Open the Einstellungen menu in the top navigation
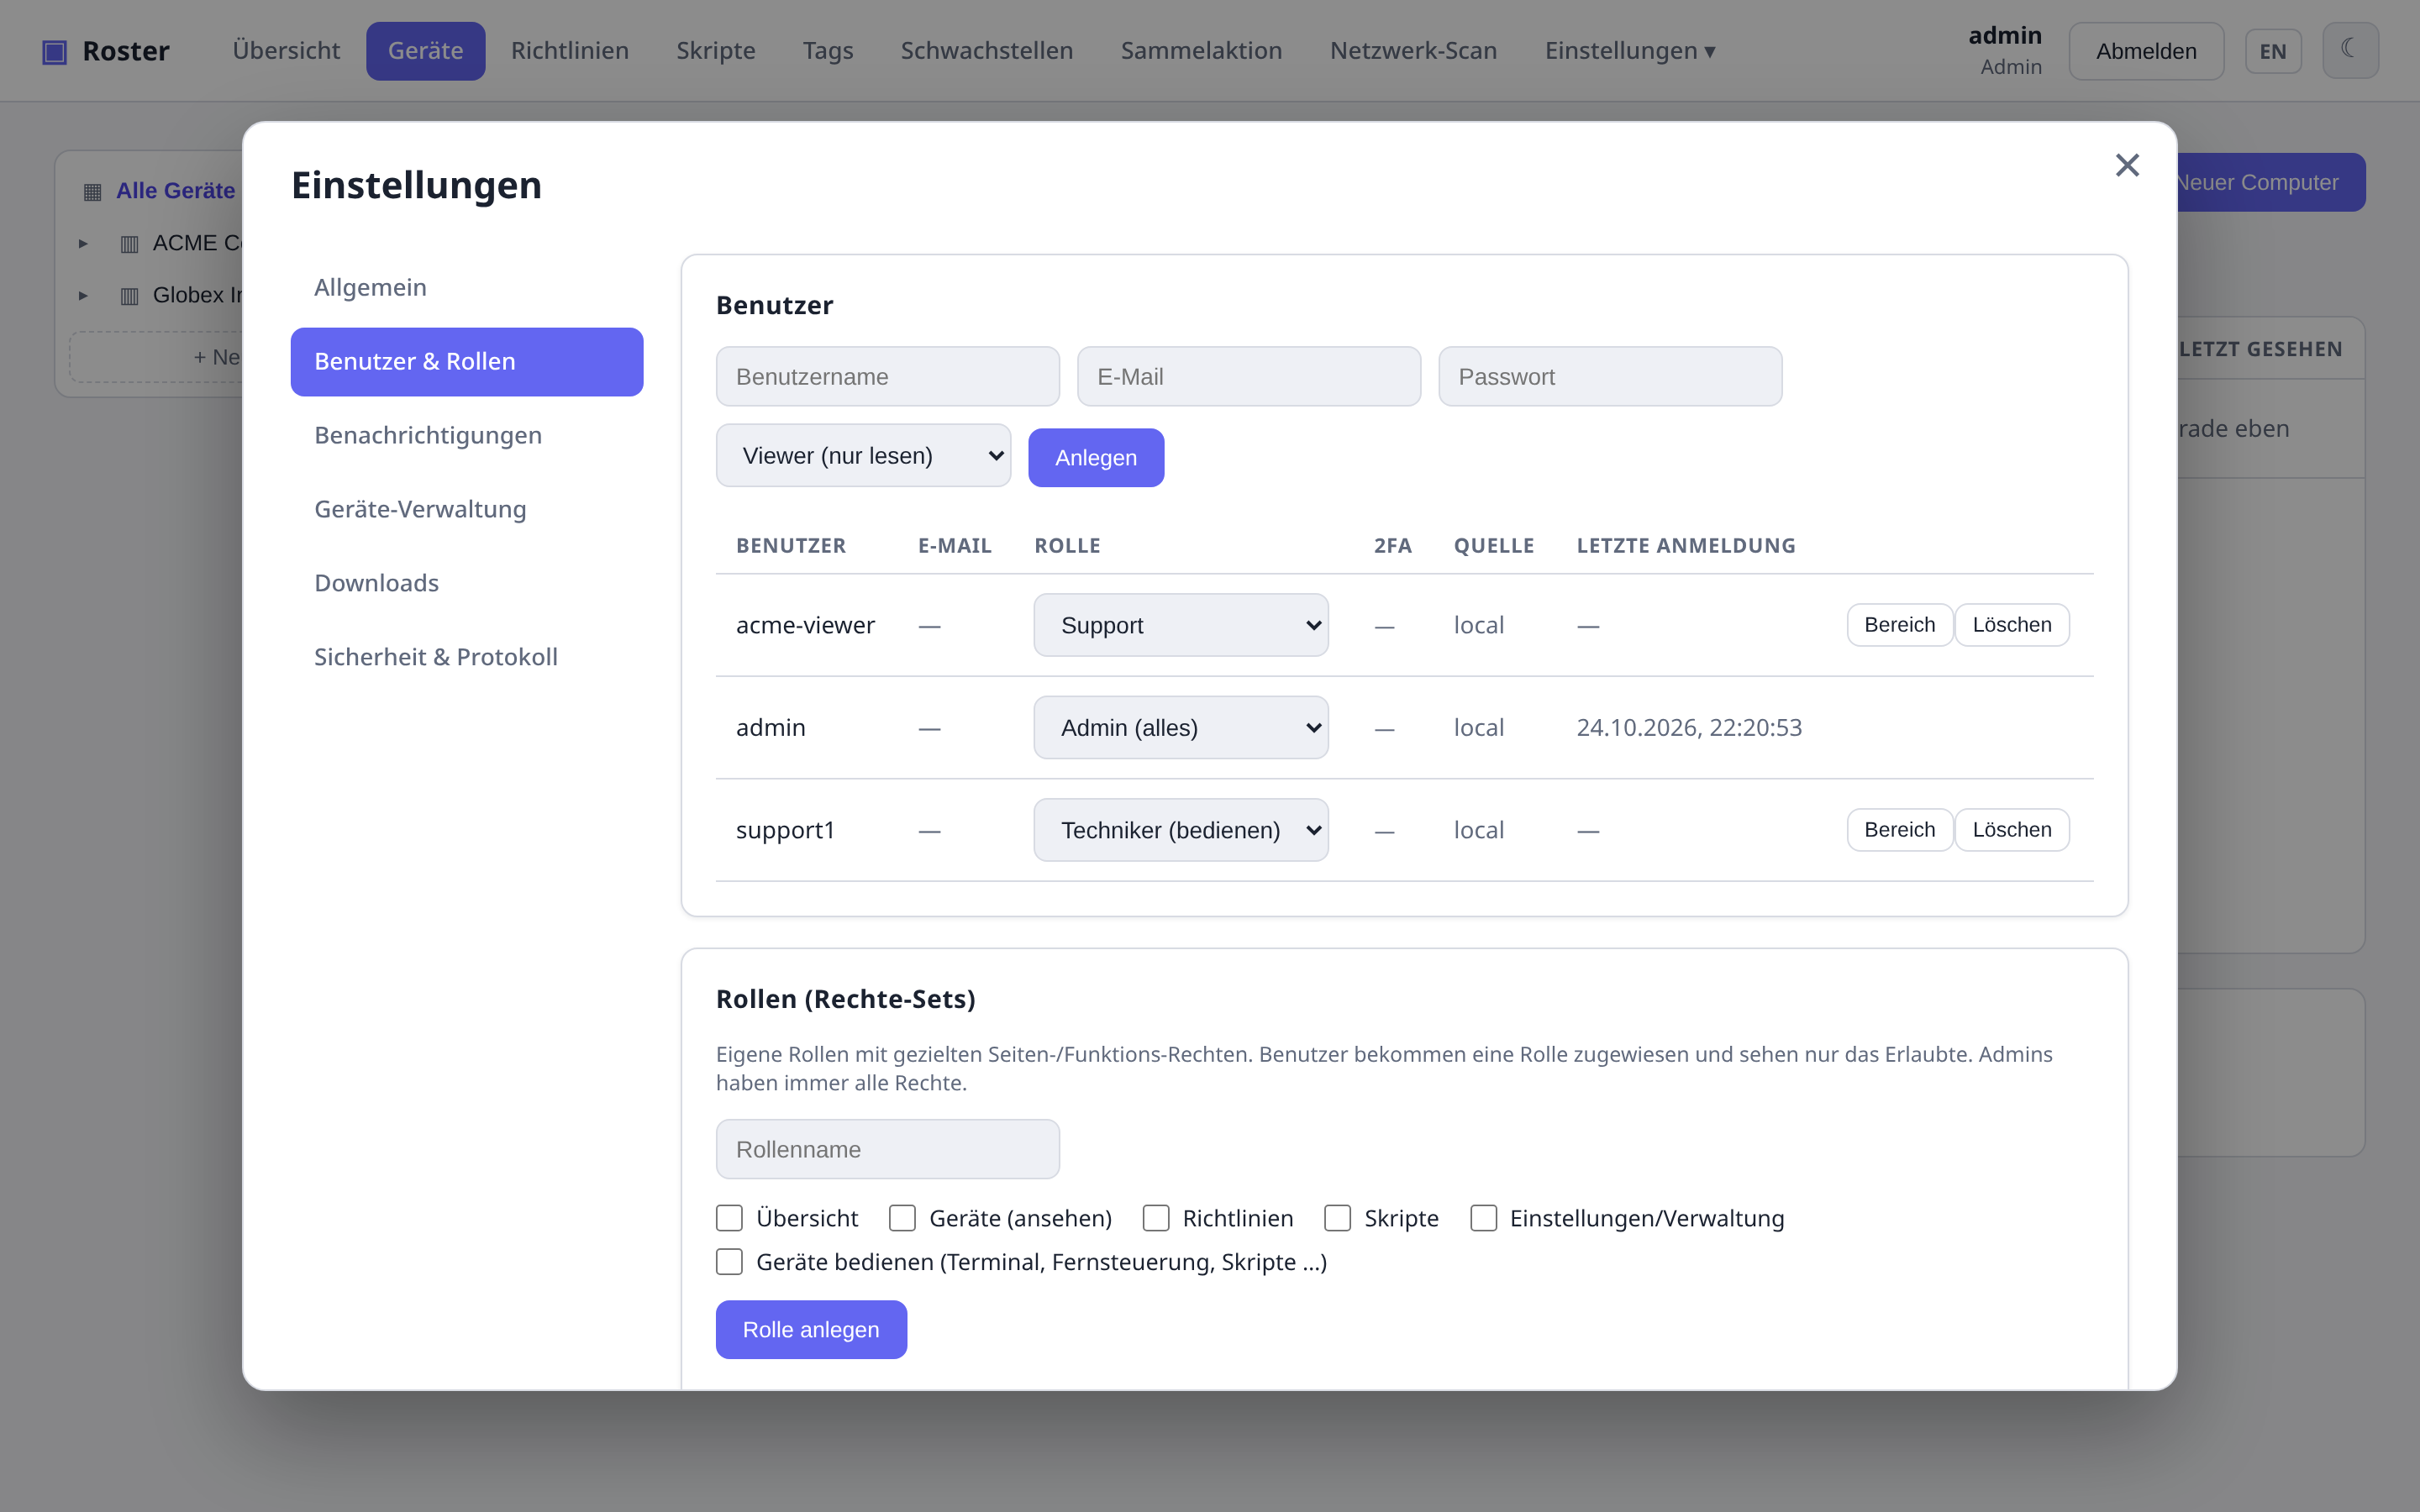The height and width of the screenshot is (1512, 2420). tap(1630, 51)
